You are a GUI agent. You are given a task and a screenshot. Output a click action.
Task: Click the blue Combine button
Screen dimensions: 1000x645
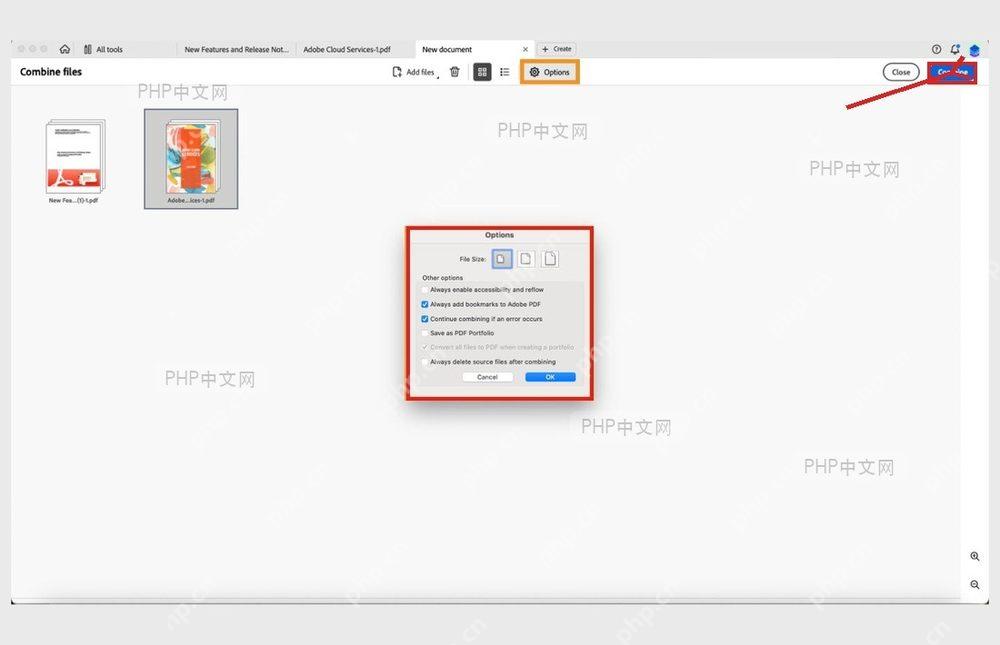952,72
